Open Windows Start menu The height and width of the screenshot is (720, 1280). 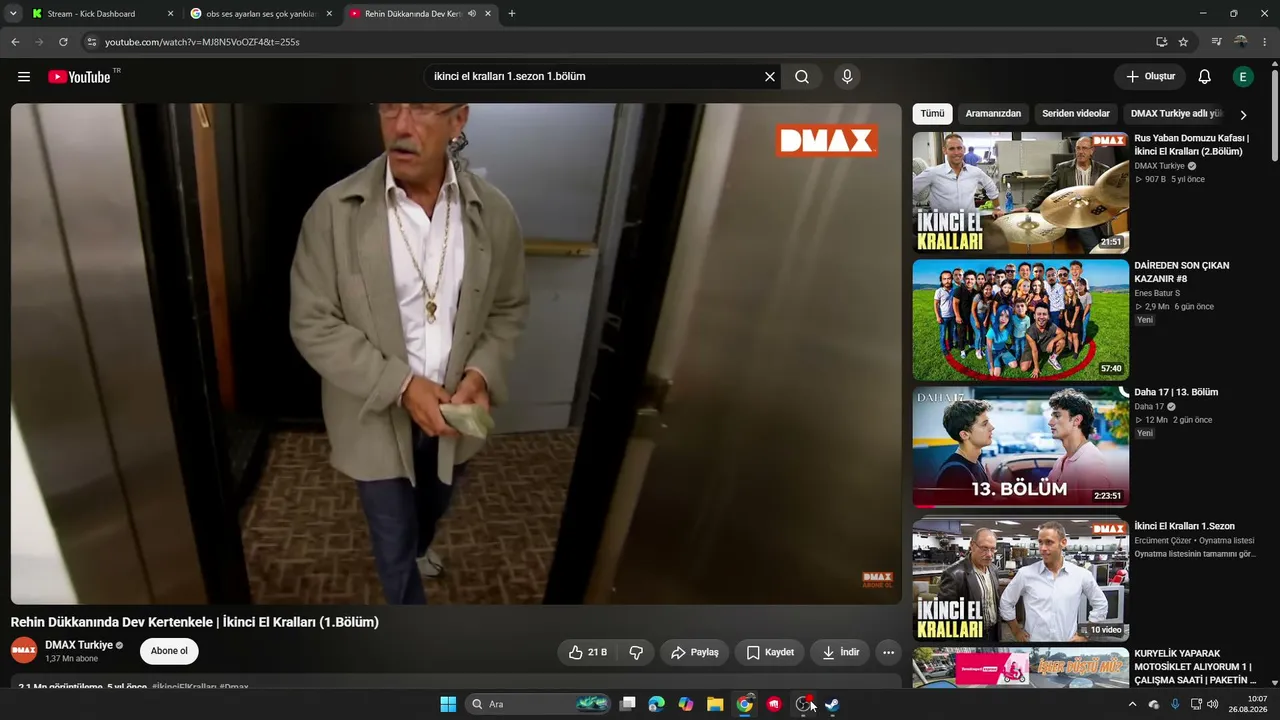coord(448,704)
